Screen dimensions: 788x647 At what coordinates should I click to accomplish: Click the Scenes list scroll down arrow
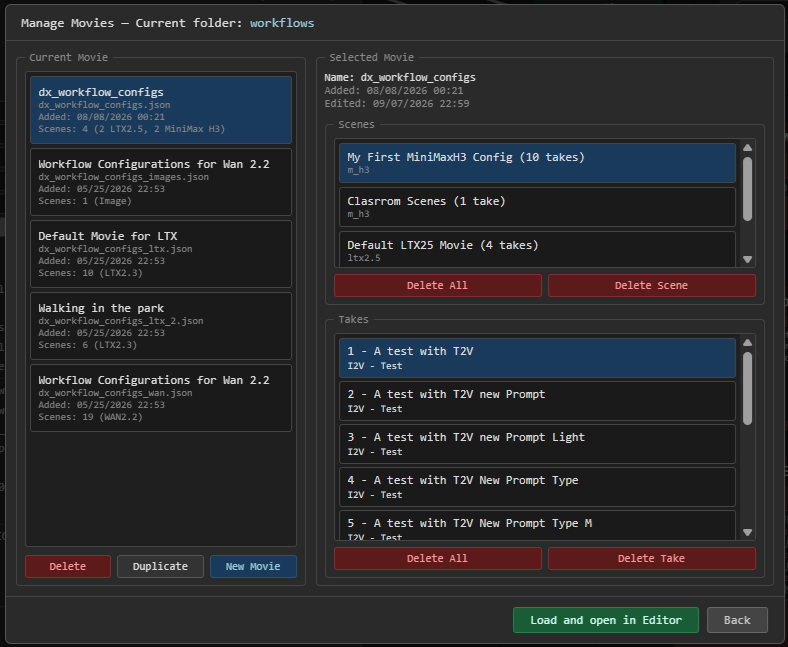pos(747,259)
